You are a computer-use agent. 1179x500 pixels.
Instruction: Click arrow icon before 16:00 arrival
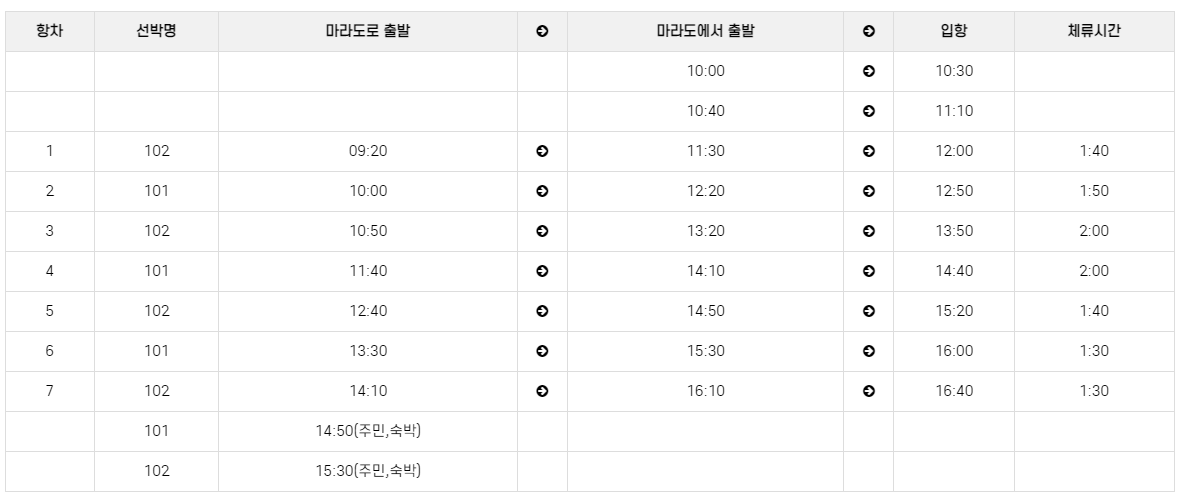(x=868, y=351)
